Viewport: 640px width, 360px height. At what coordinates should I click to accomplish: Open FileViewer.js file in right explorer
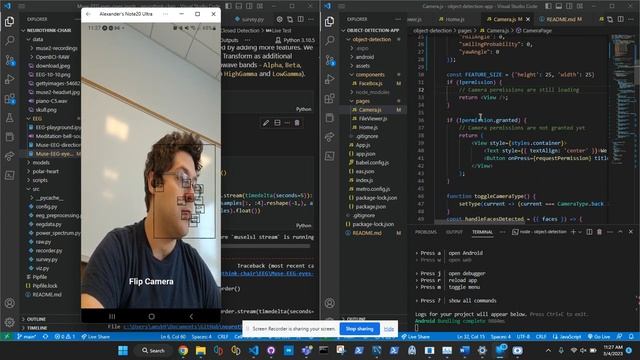click(372, 119)
